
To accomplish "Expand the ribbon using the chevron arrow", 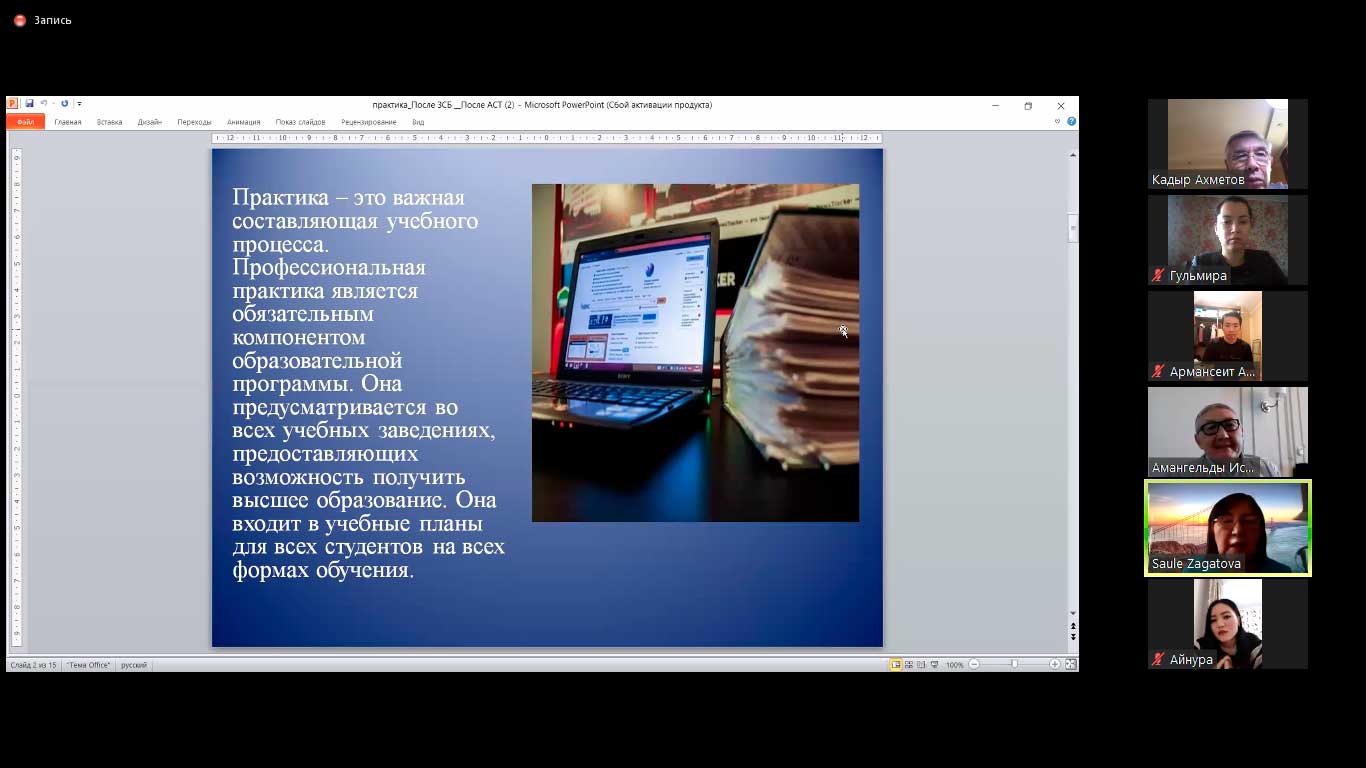I will 1057,122.
